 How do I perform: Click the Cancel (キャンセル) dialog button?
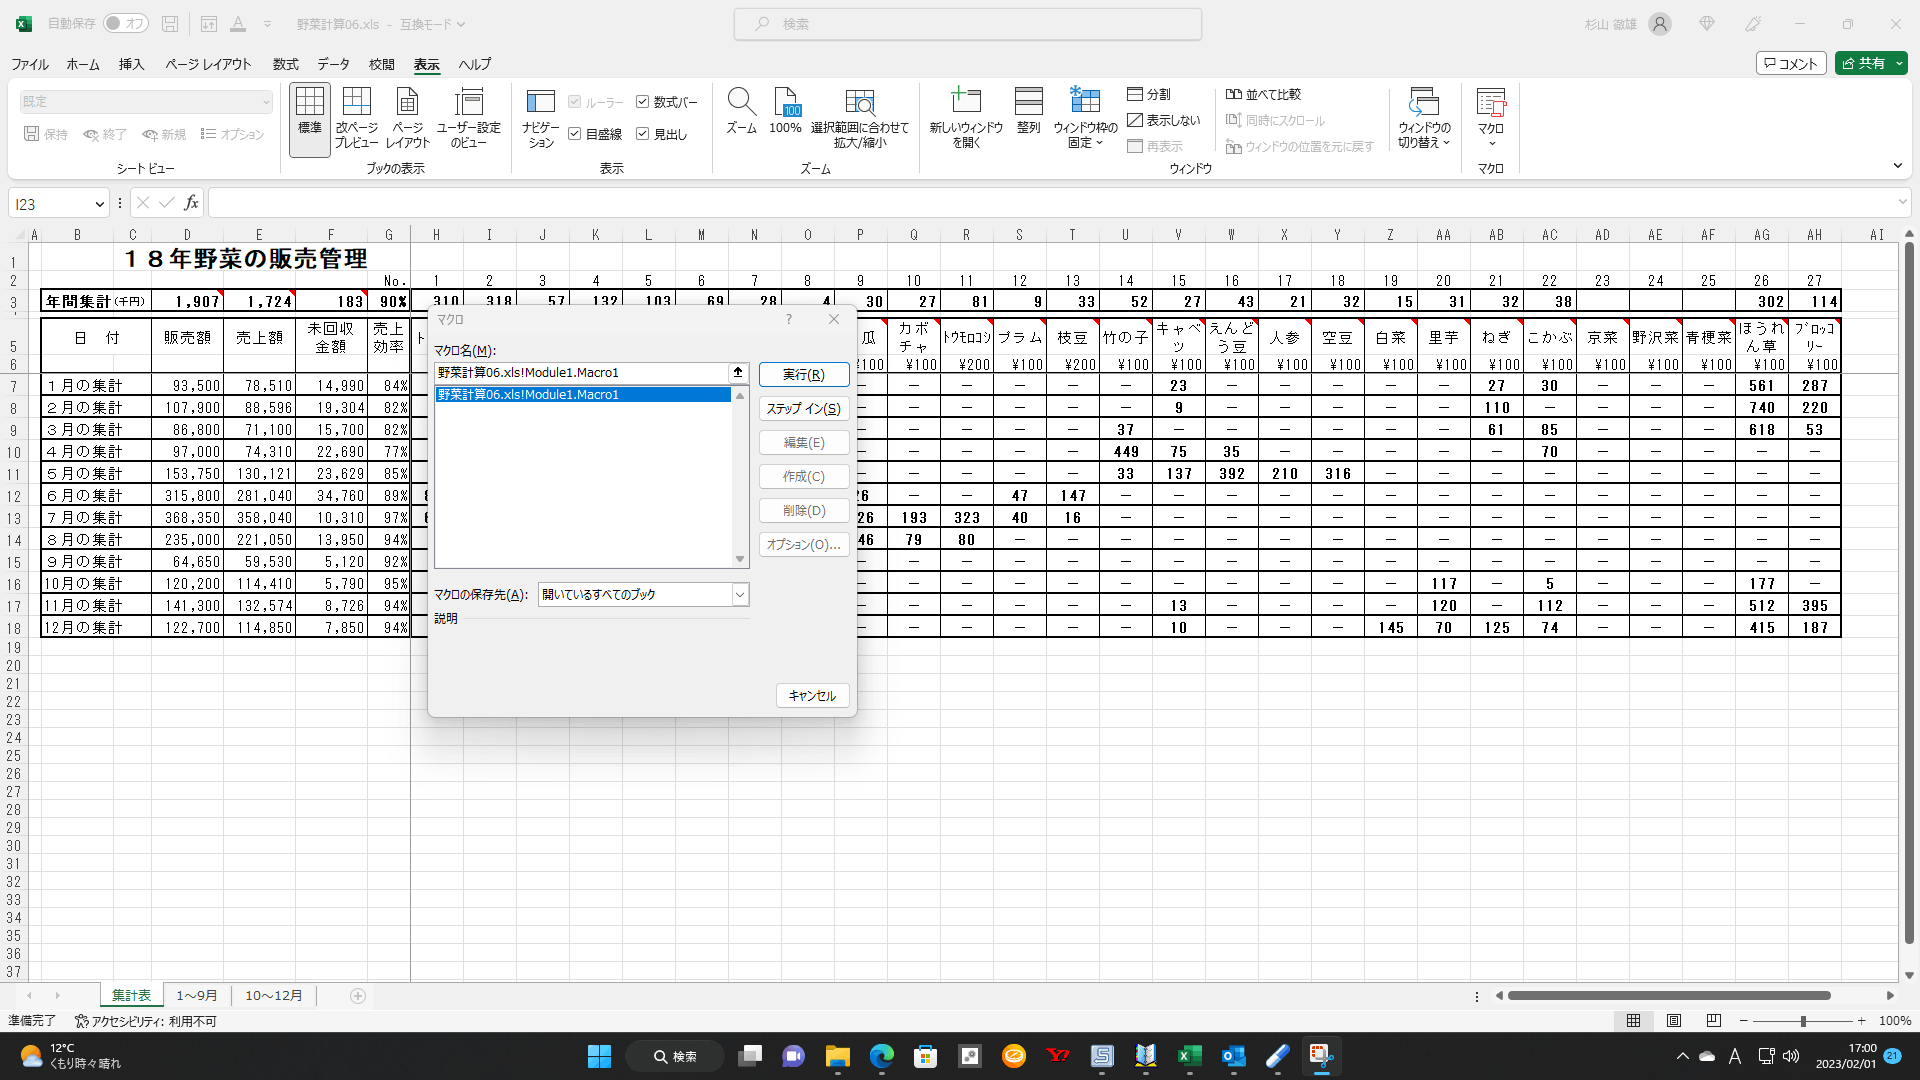coord(812,696)
